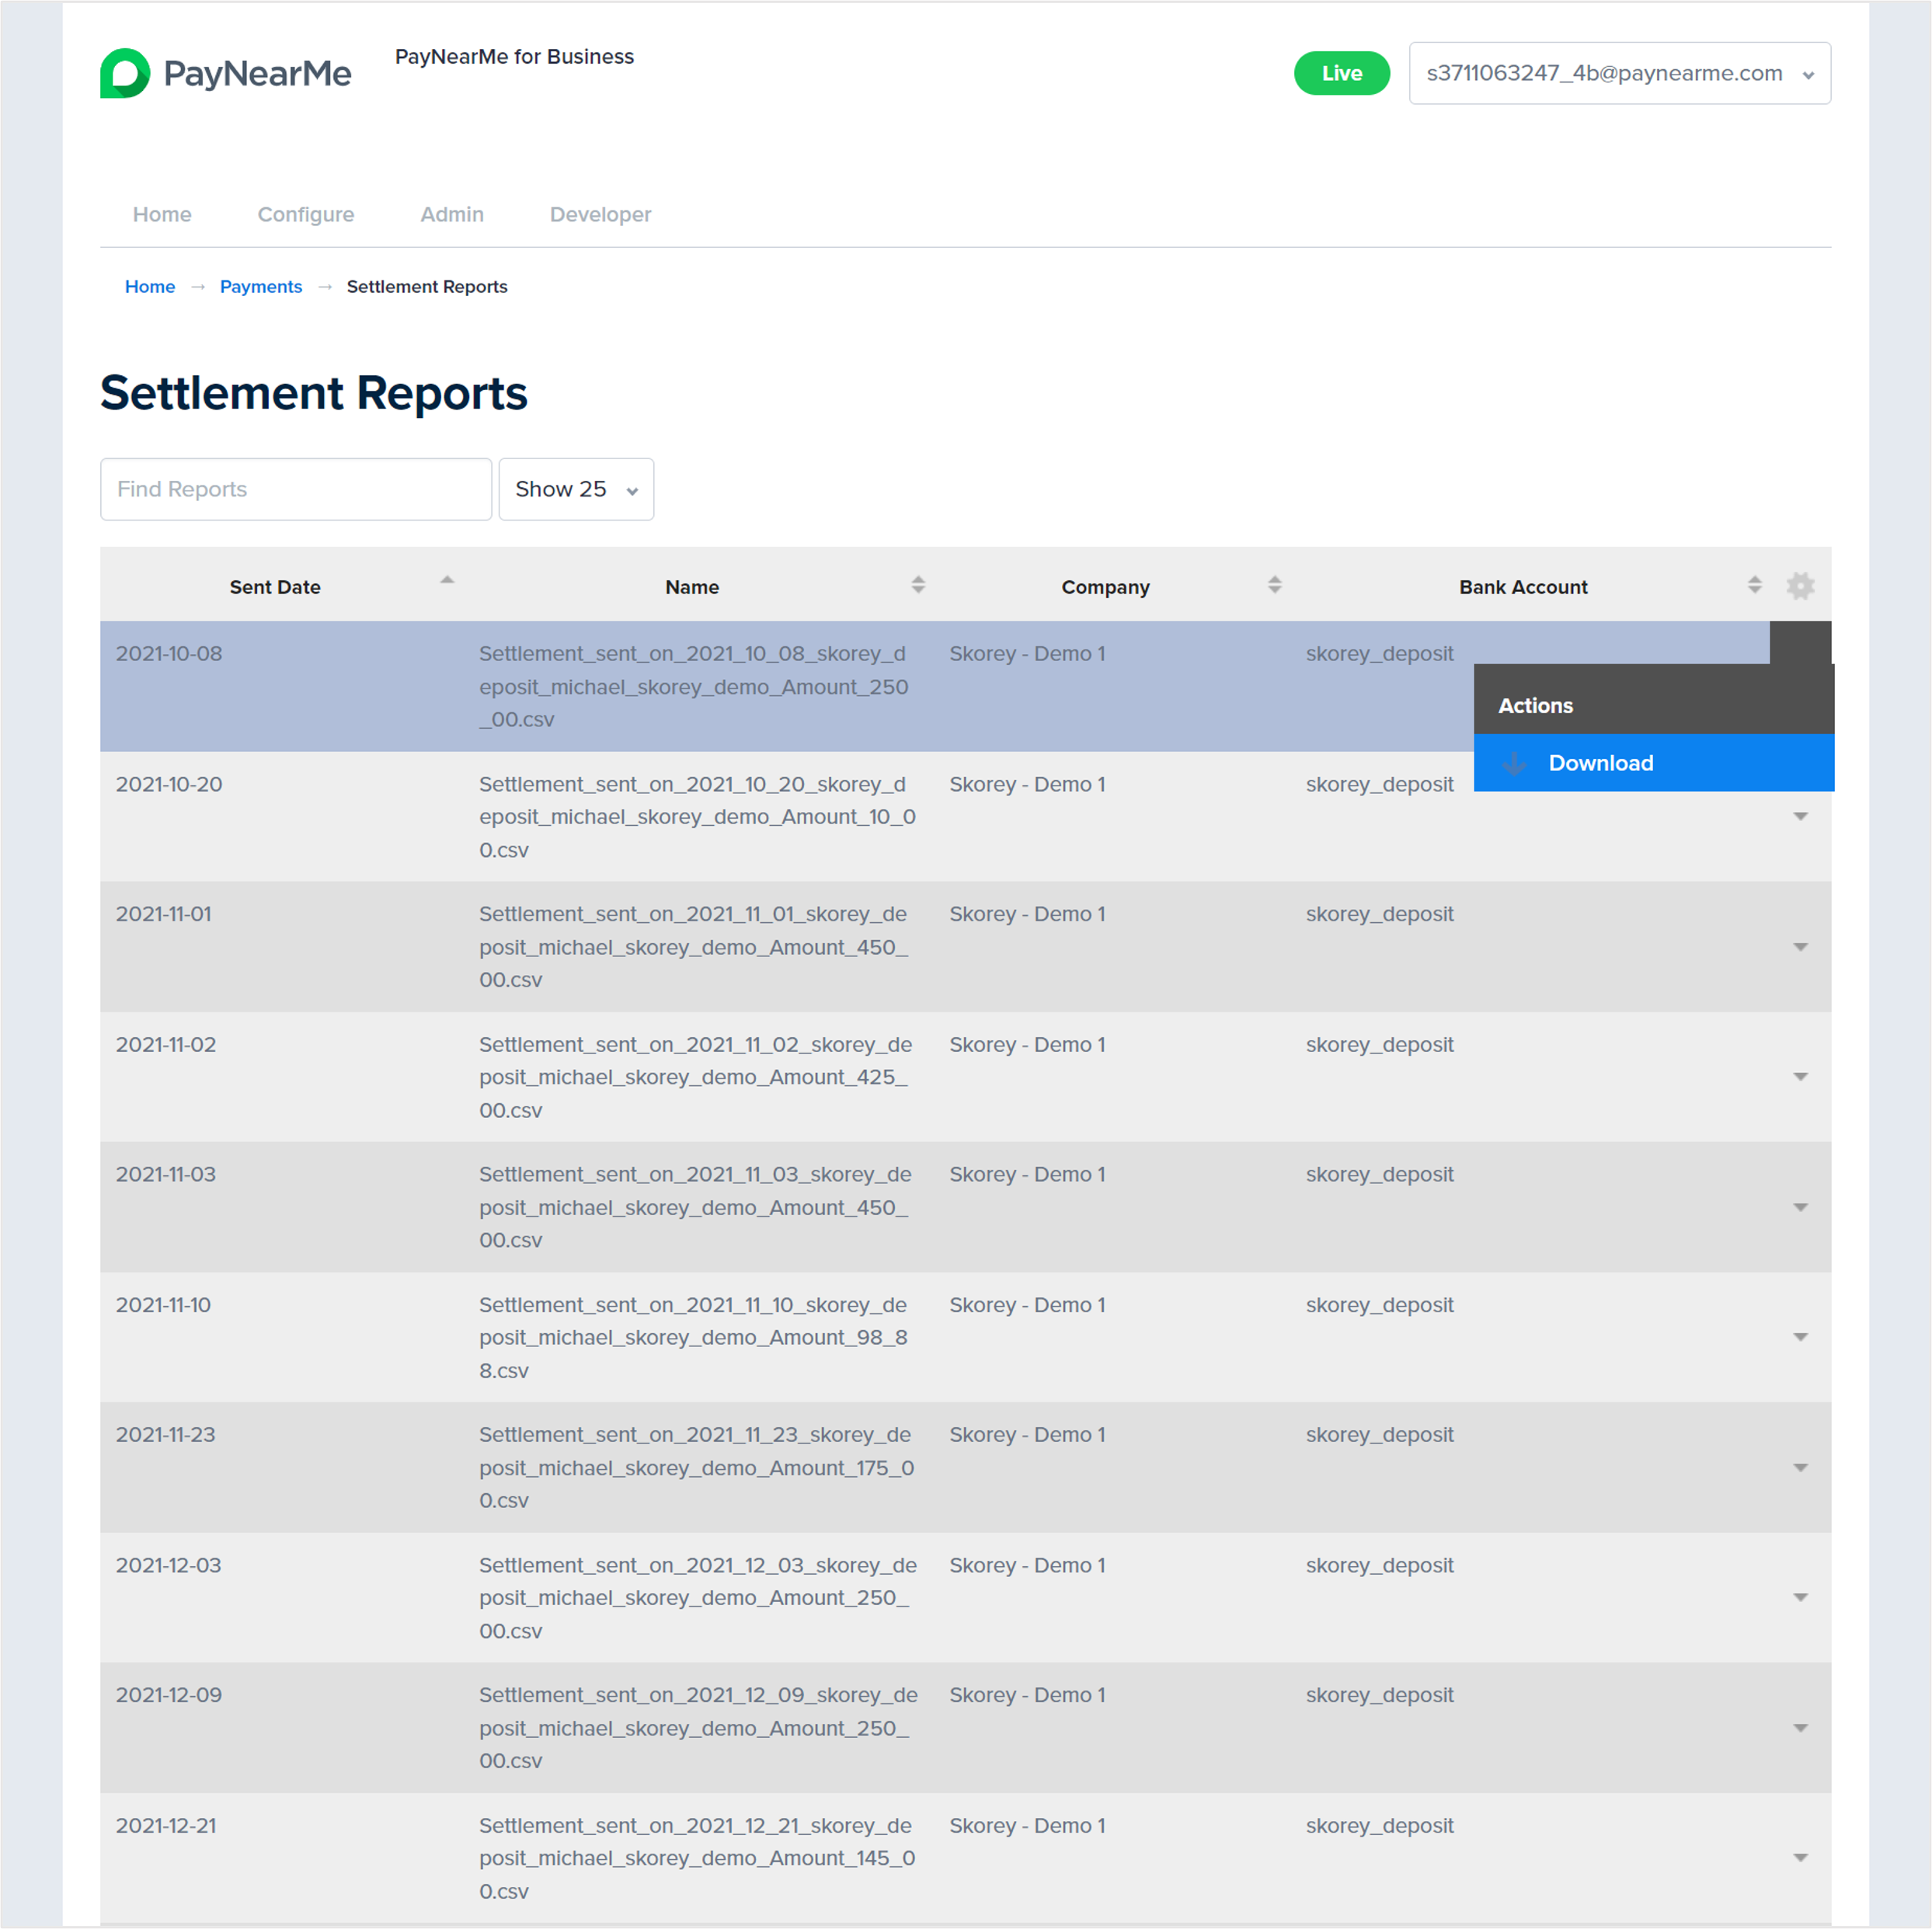Click the Find Reports search field
1932x1929 pixels.
[296, 489]
